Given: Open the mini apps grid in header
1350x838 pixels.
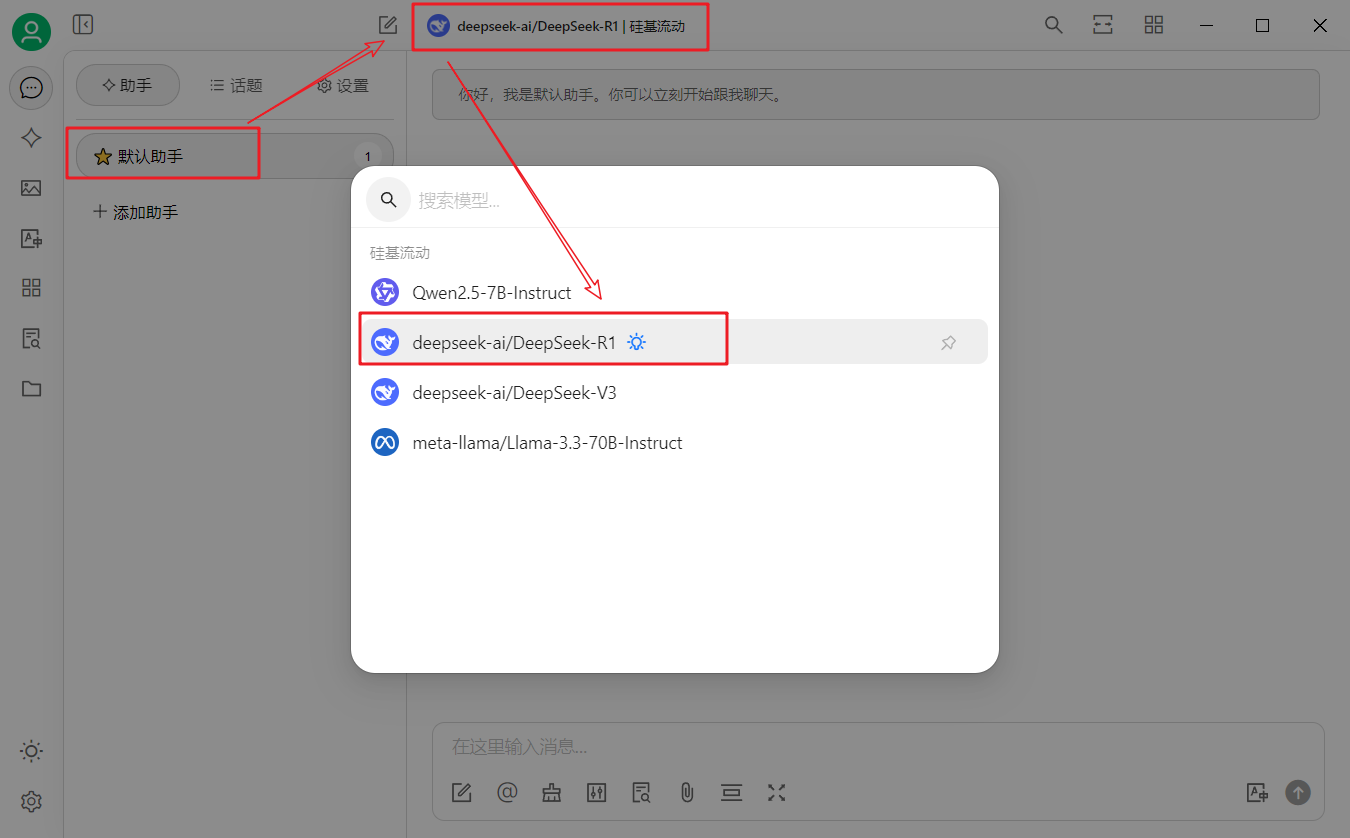Looking at the screenshot, I should (1154, 25).
